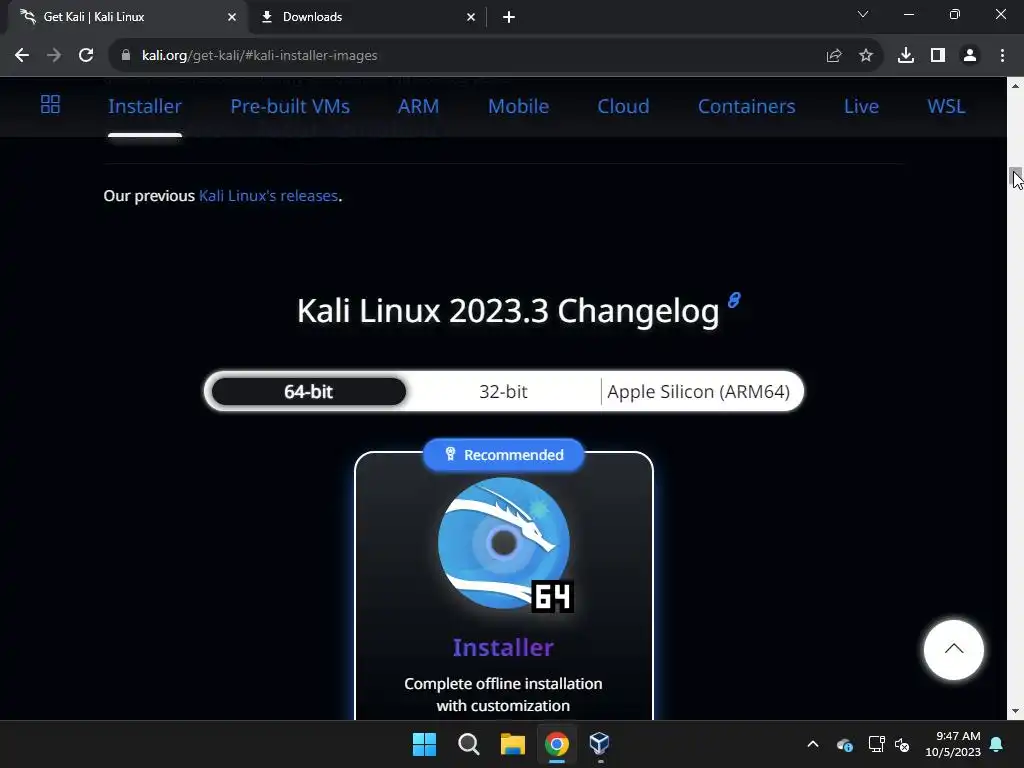
Task: Open Chrome three-dot menu
Action: (1002, 56)
